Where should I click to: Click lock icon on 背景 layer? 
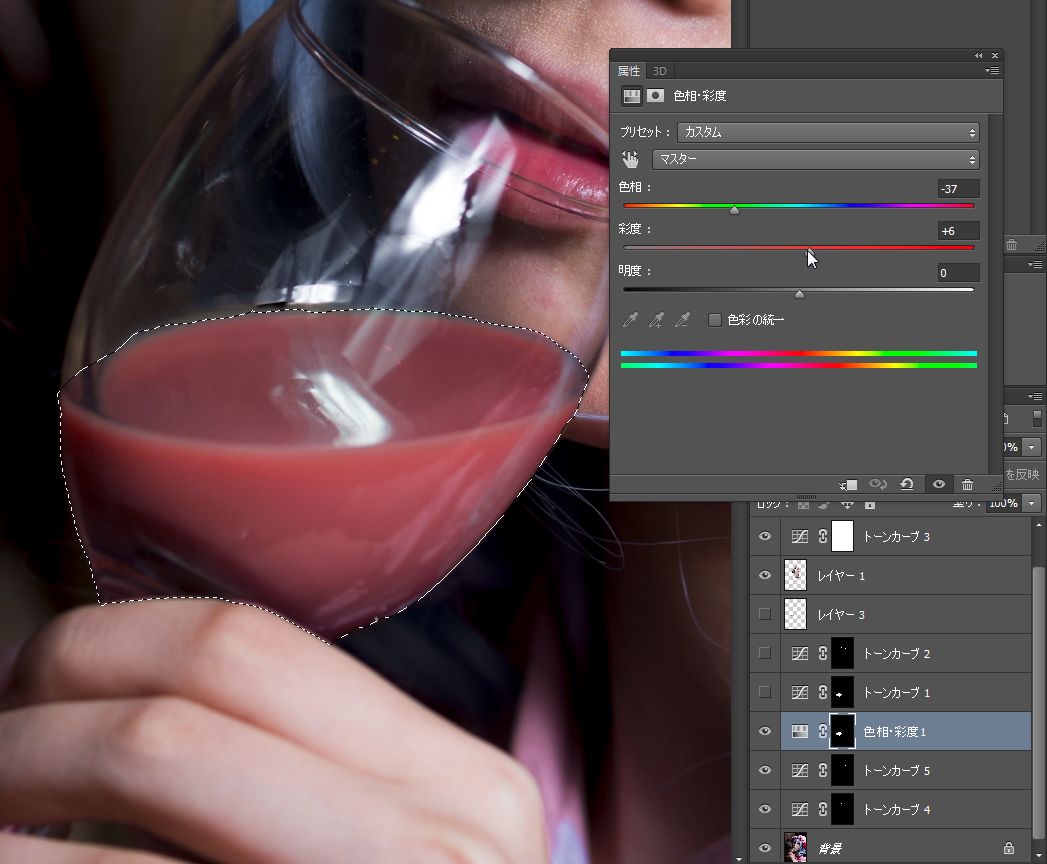coord(1008,849)
